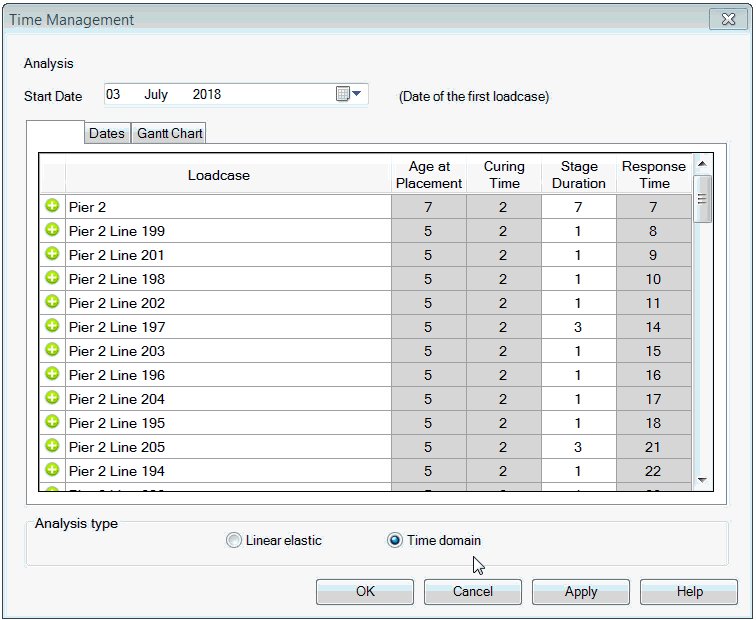This screenshot has height=620, width=756.
Task: Click plus icon for Pier 2 Line 201
Action: (52, 254)
